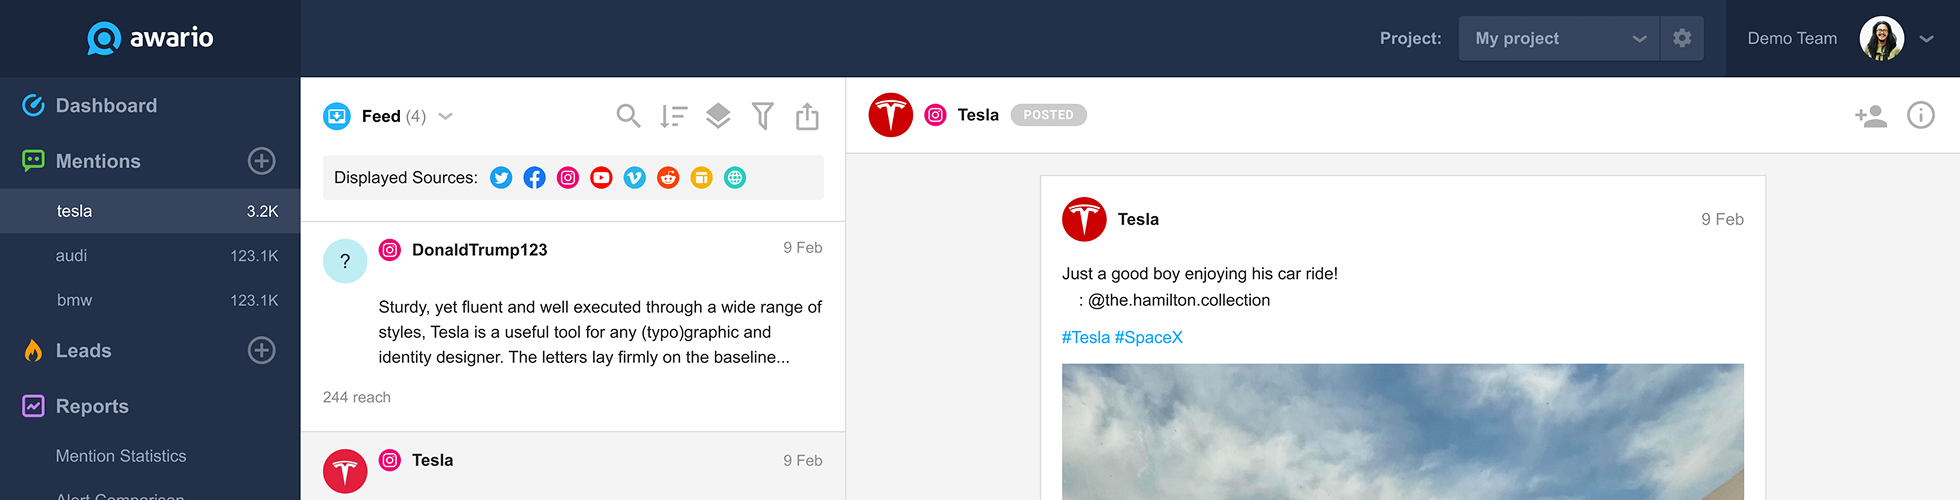Expand the Feed dropdown chevron
Viewport: 1960px width, 500px height.
click(446, 116)
